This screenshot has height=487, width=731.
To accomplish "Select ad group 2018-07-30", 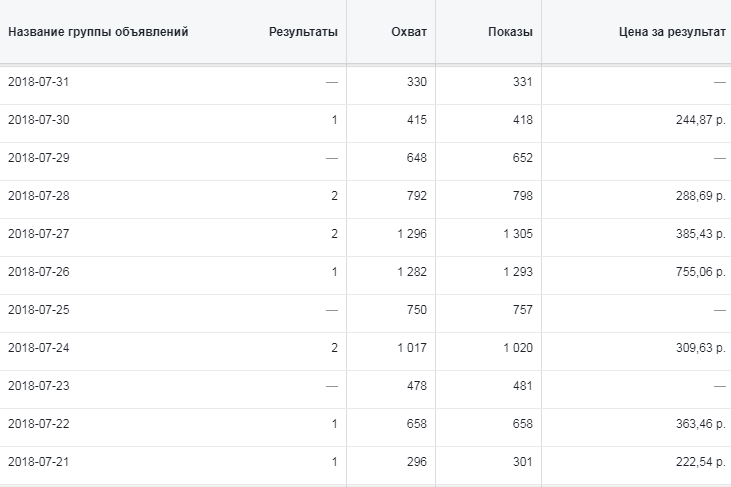I will point(39,120).
